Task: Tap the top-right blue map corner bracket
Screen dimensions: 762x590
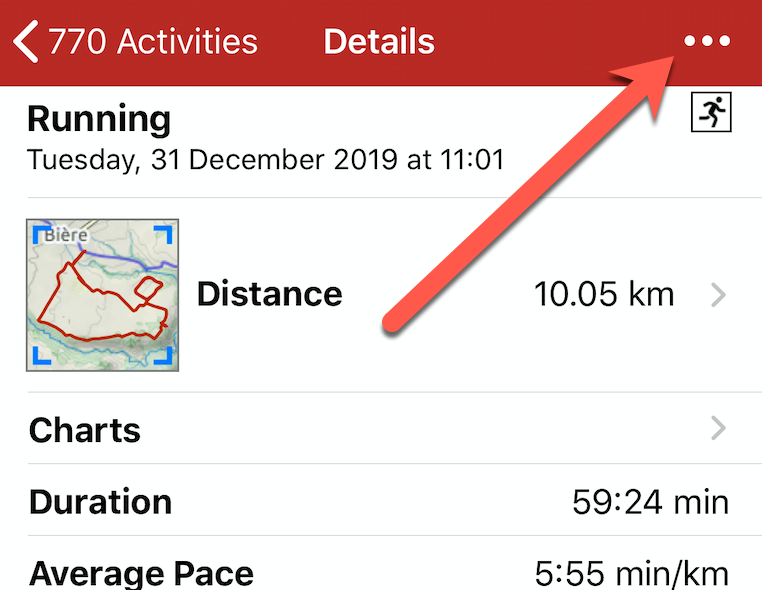Action: click(163, 234)
